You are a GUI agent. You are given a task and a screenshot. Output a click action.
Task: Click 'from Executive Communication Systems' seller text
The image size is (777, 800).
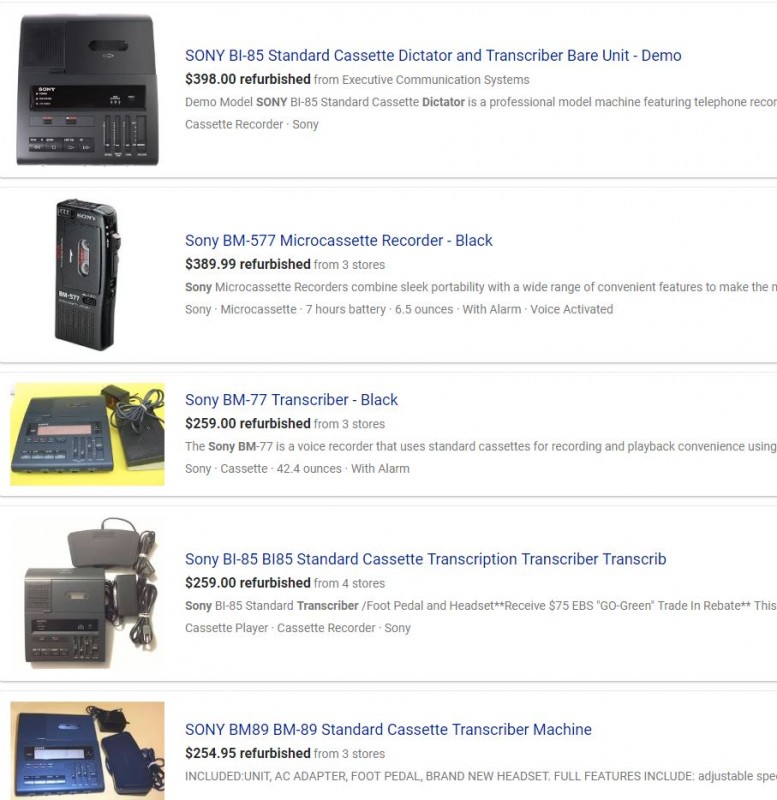(421, 80)
